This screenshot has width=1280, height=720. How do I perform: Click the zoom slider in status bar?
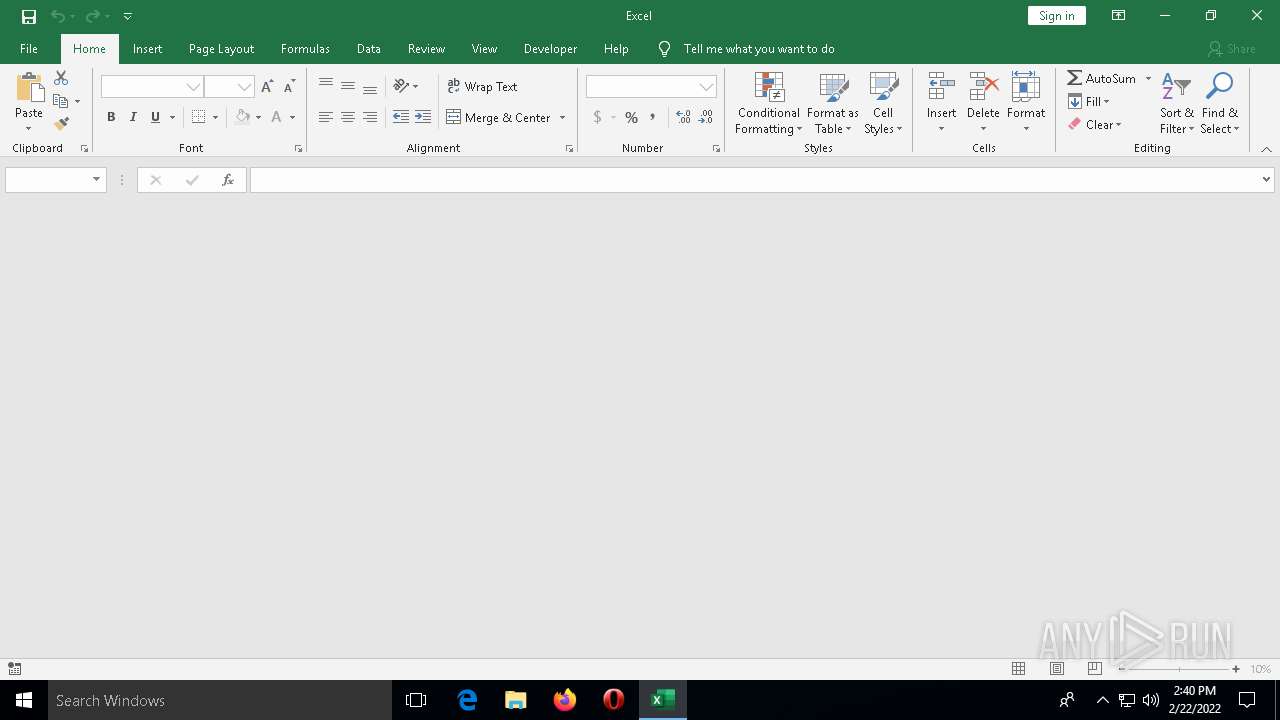tap(1179, 669)
